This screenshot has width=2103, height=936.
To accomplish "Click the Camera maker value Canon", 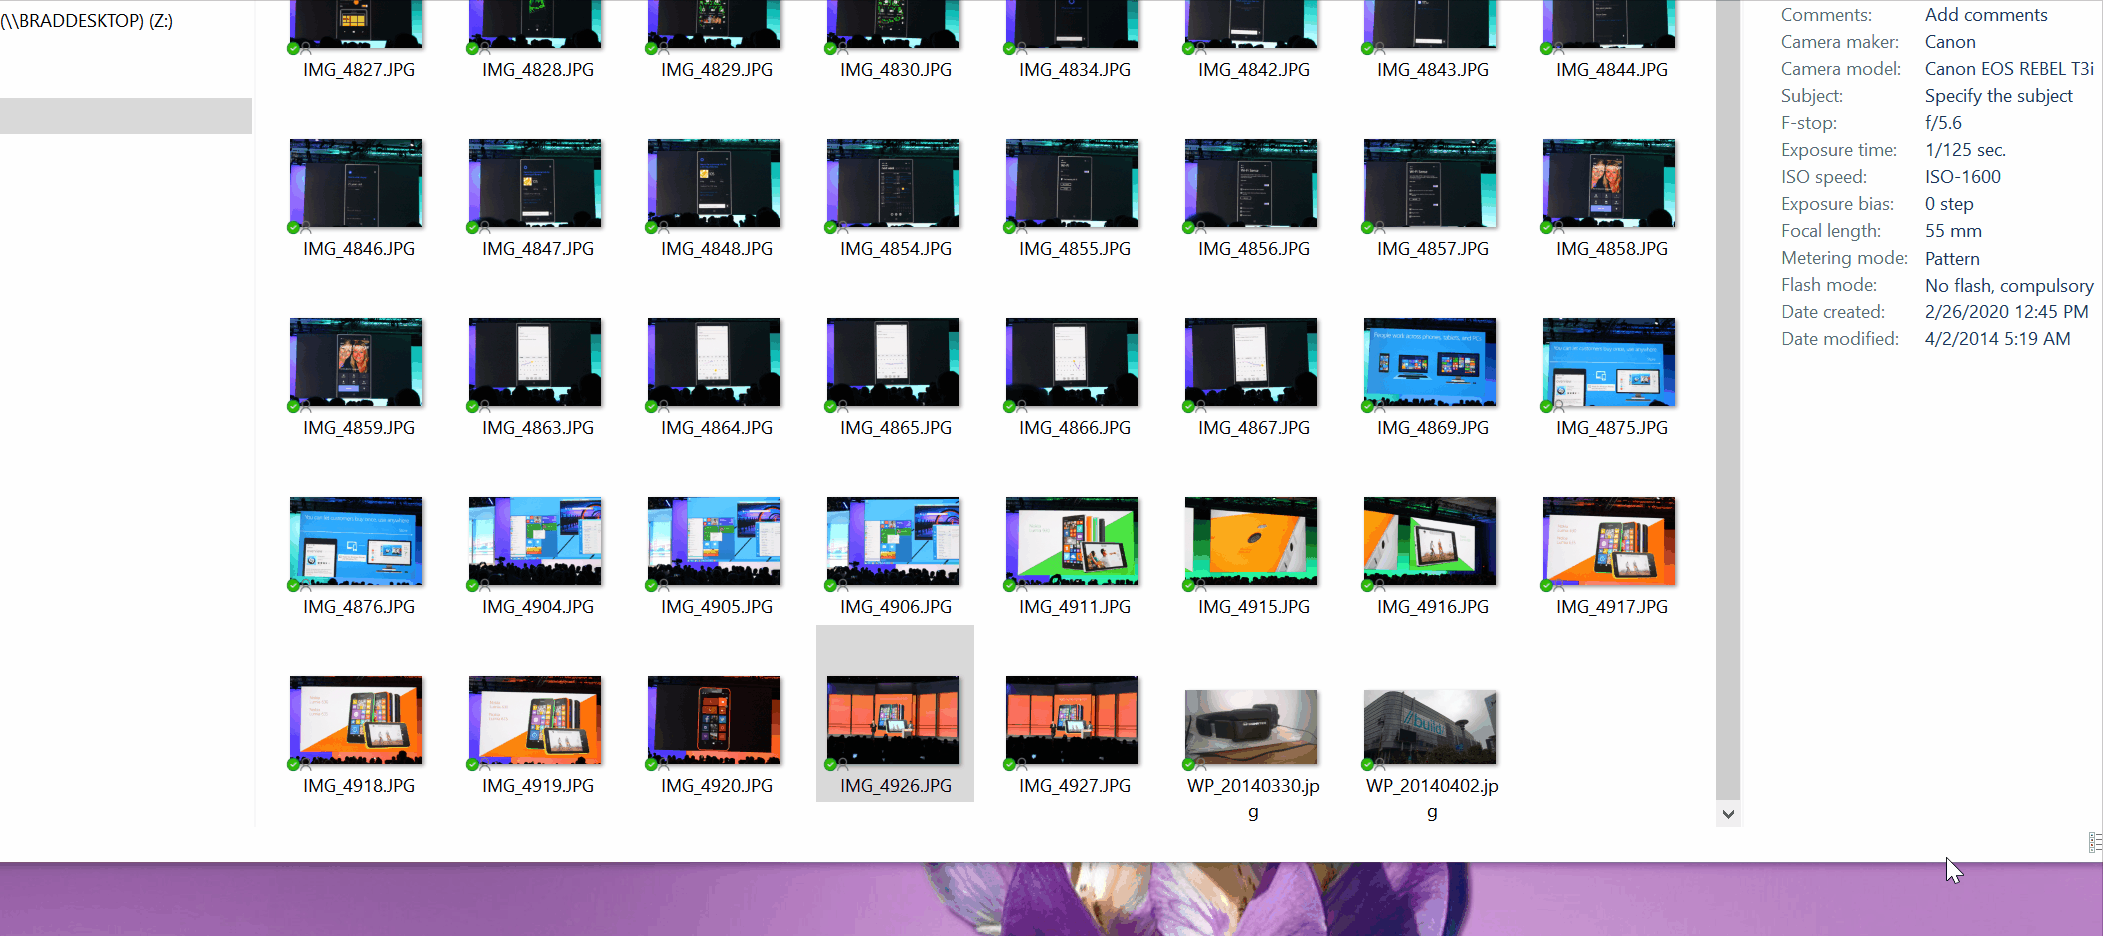I will (x=1949, y=42).
